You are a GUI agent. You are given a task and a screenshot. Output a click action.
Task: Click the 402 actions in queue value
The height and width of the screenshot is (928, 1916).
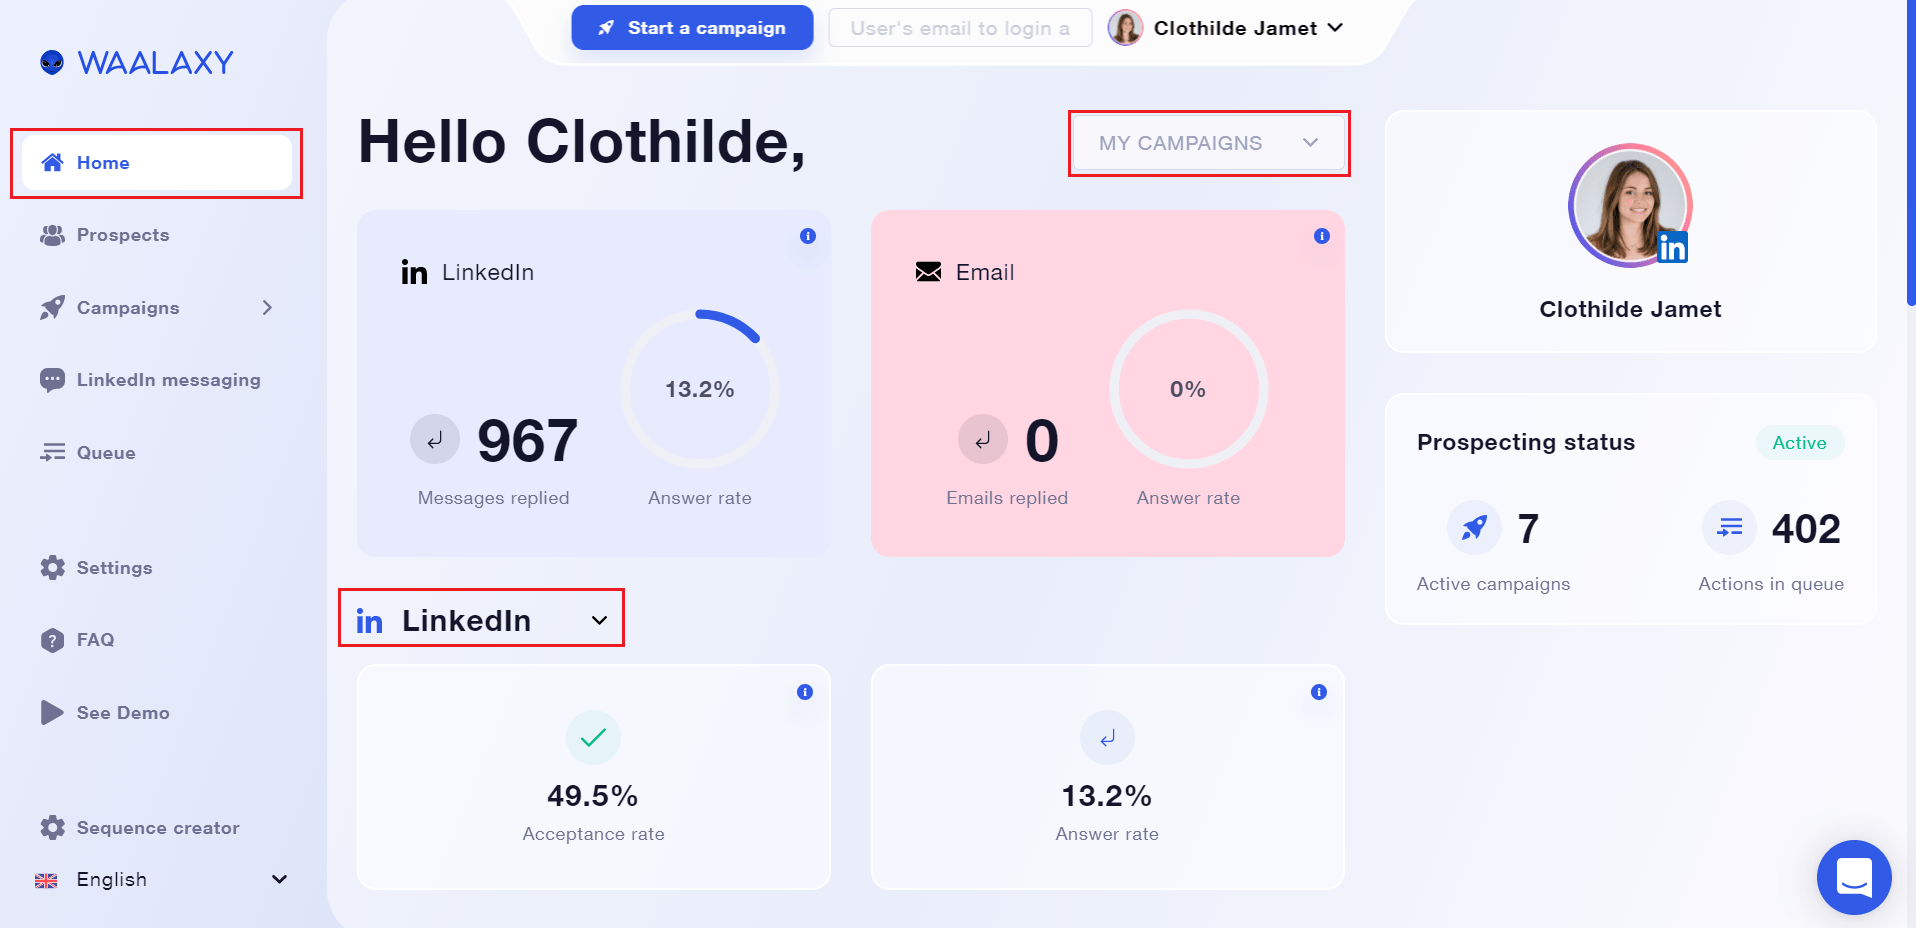(1806, 529)
